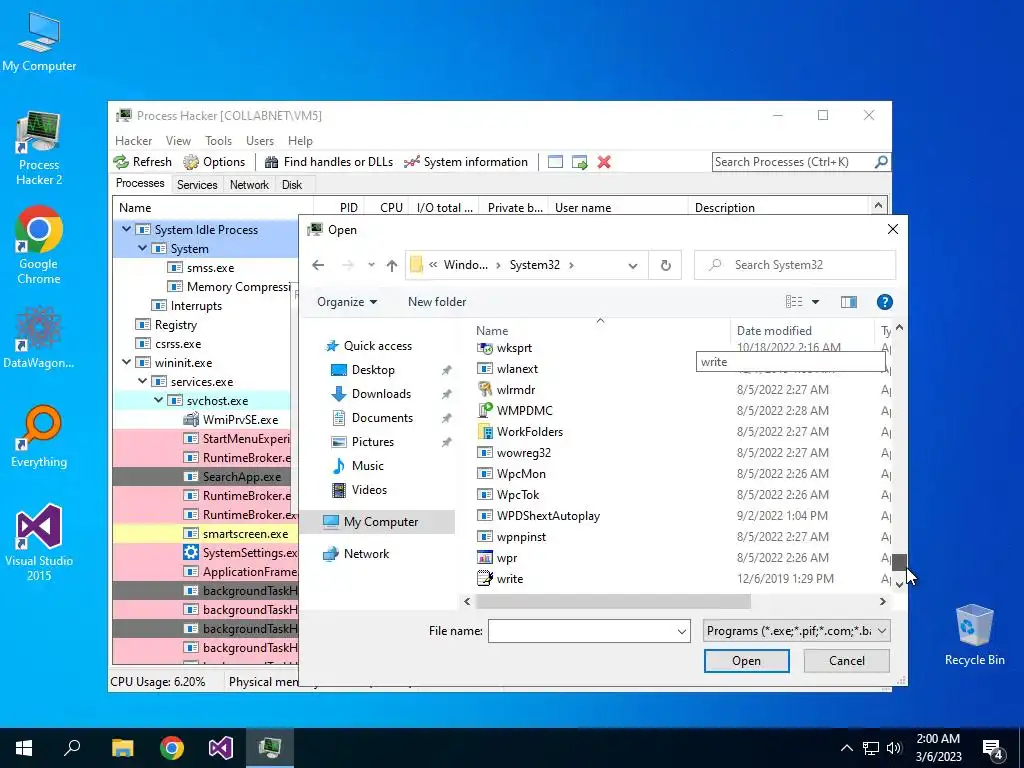
Task: Switch to the Network tab
Action: tap(249, 185)
